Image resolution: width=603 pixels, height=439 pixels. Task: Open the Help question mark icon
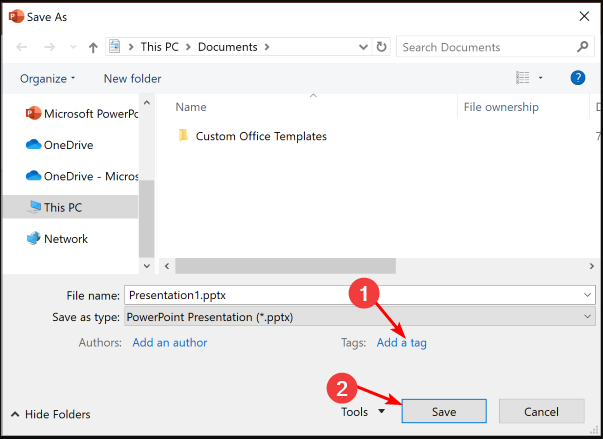(x=577, y=78)
